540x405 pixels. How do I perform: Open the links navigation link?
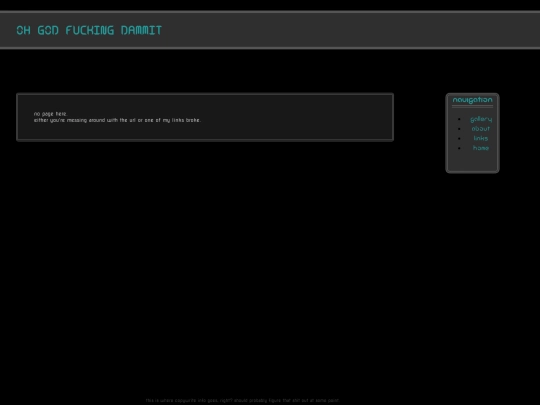(481, 138)
